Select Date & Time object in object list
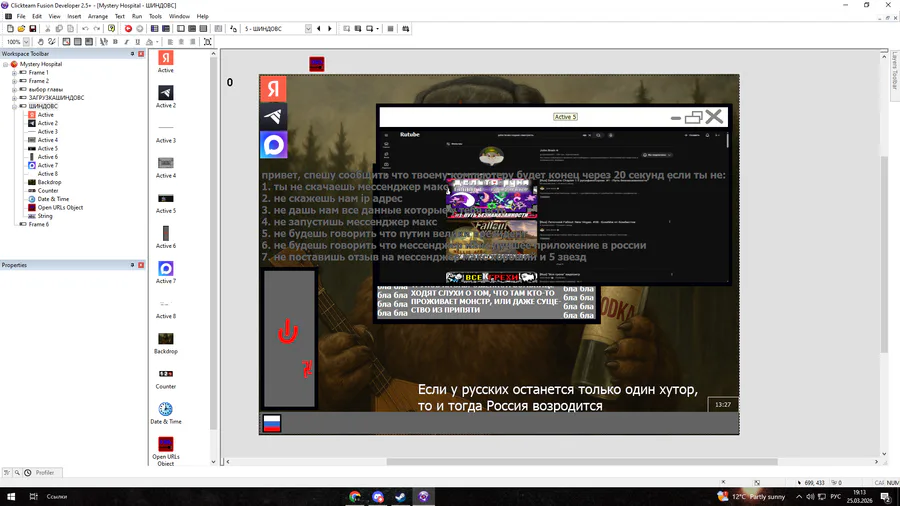Viewport: 900px width, 506px height. tap(165, 412)
